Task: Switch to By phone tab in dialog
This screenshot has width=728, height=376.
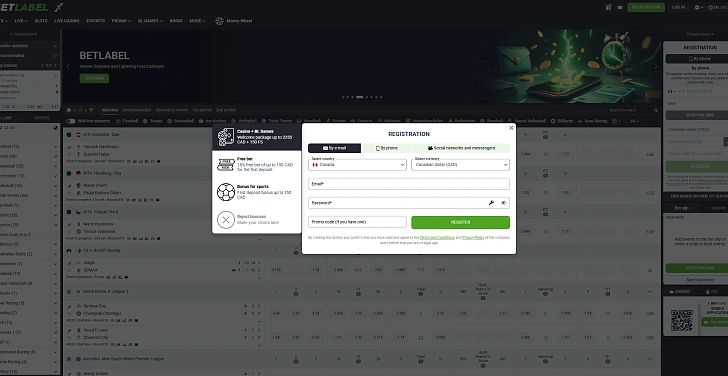Action: pos(386,148)
